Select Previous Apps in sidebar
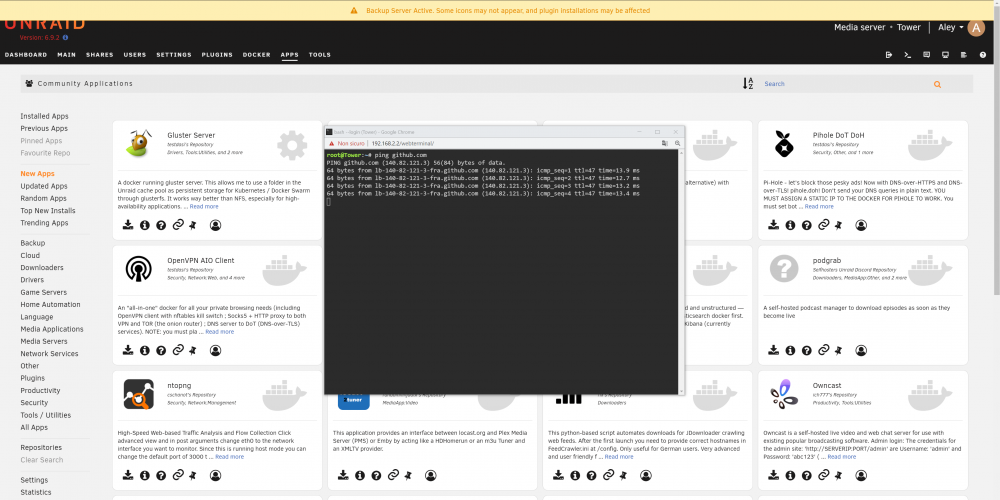This screenshot has height=500, width=1000. 44,128
